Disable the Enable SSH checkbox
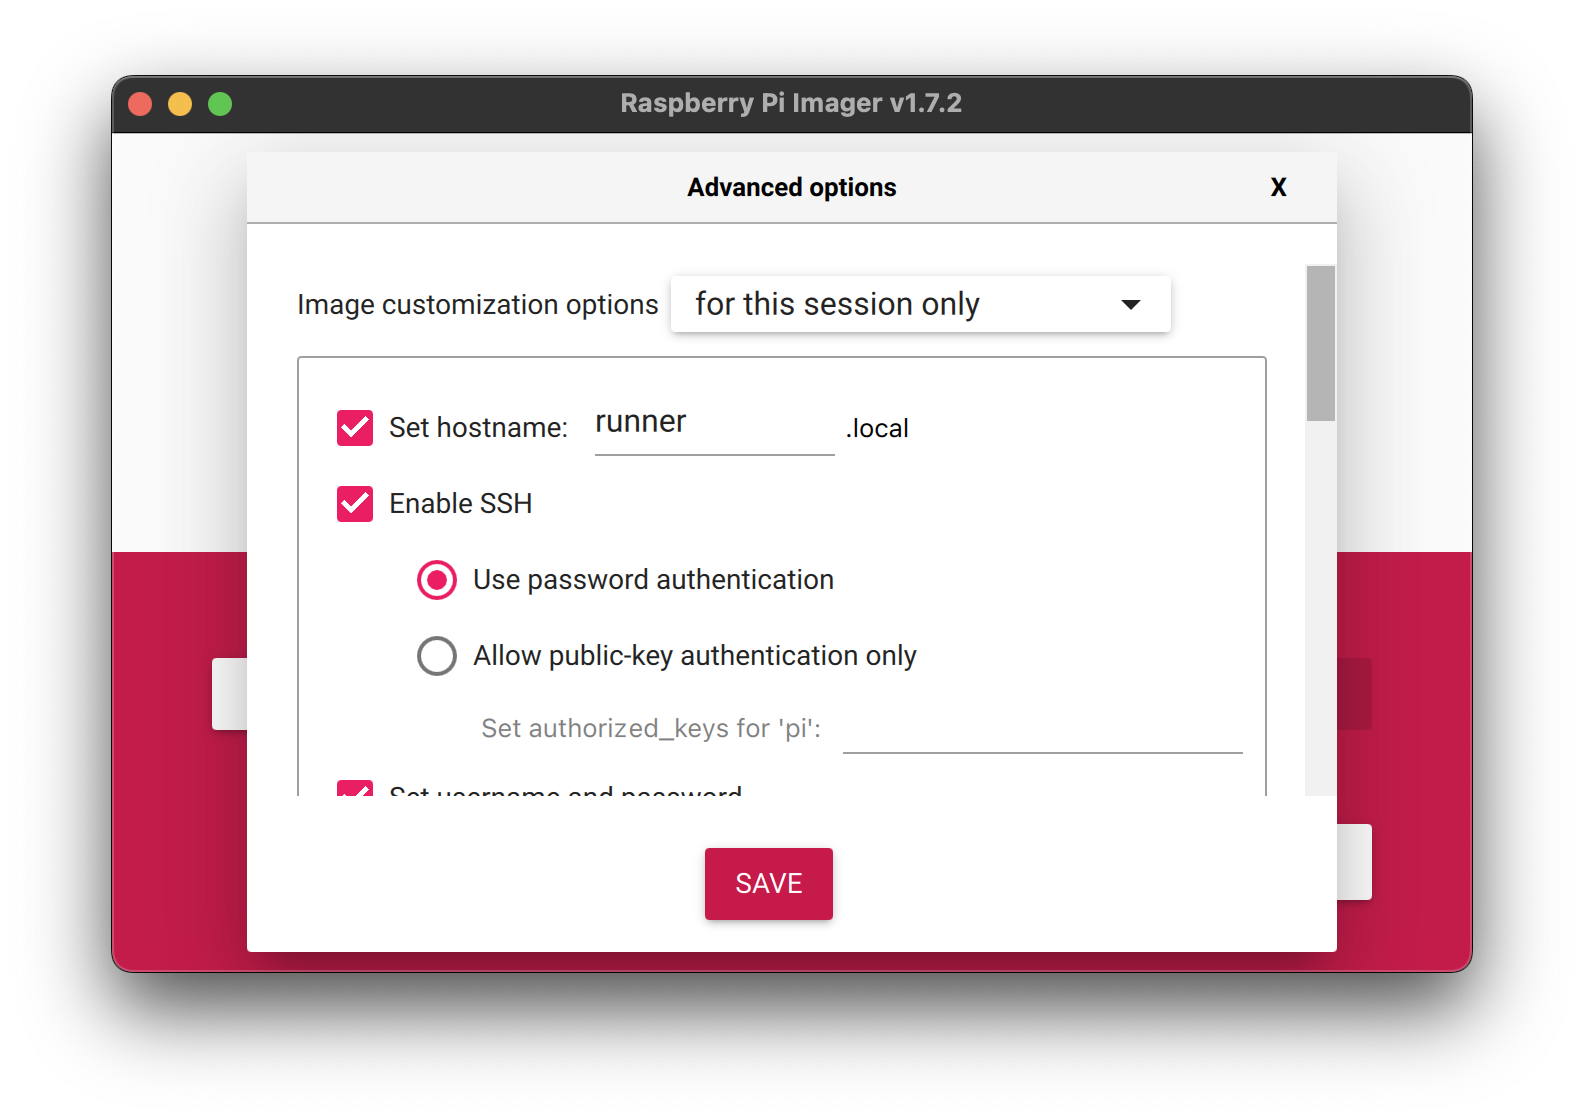 coord(355,504)
